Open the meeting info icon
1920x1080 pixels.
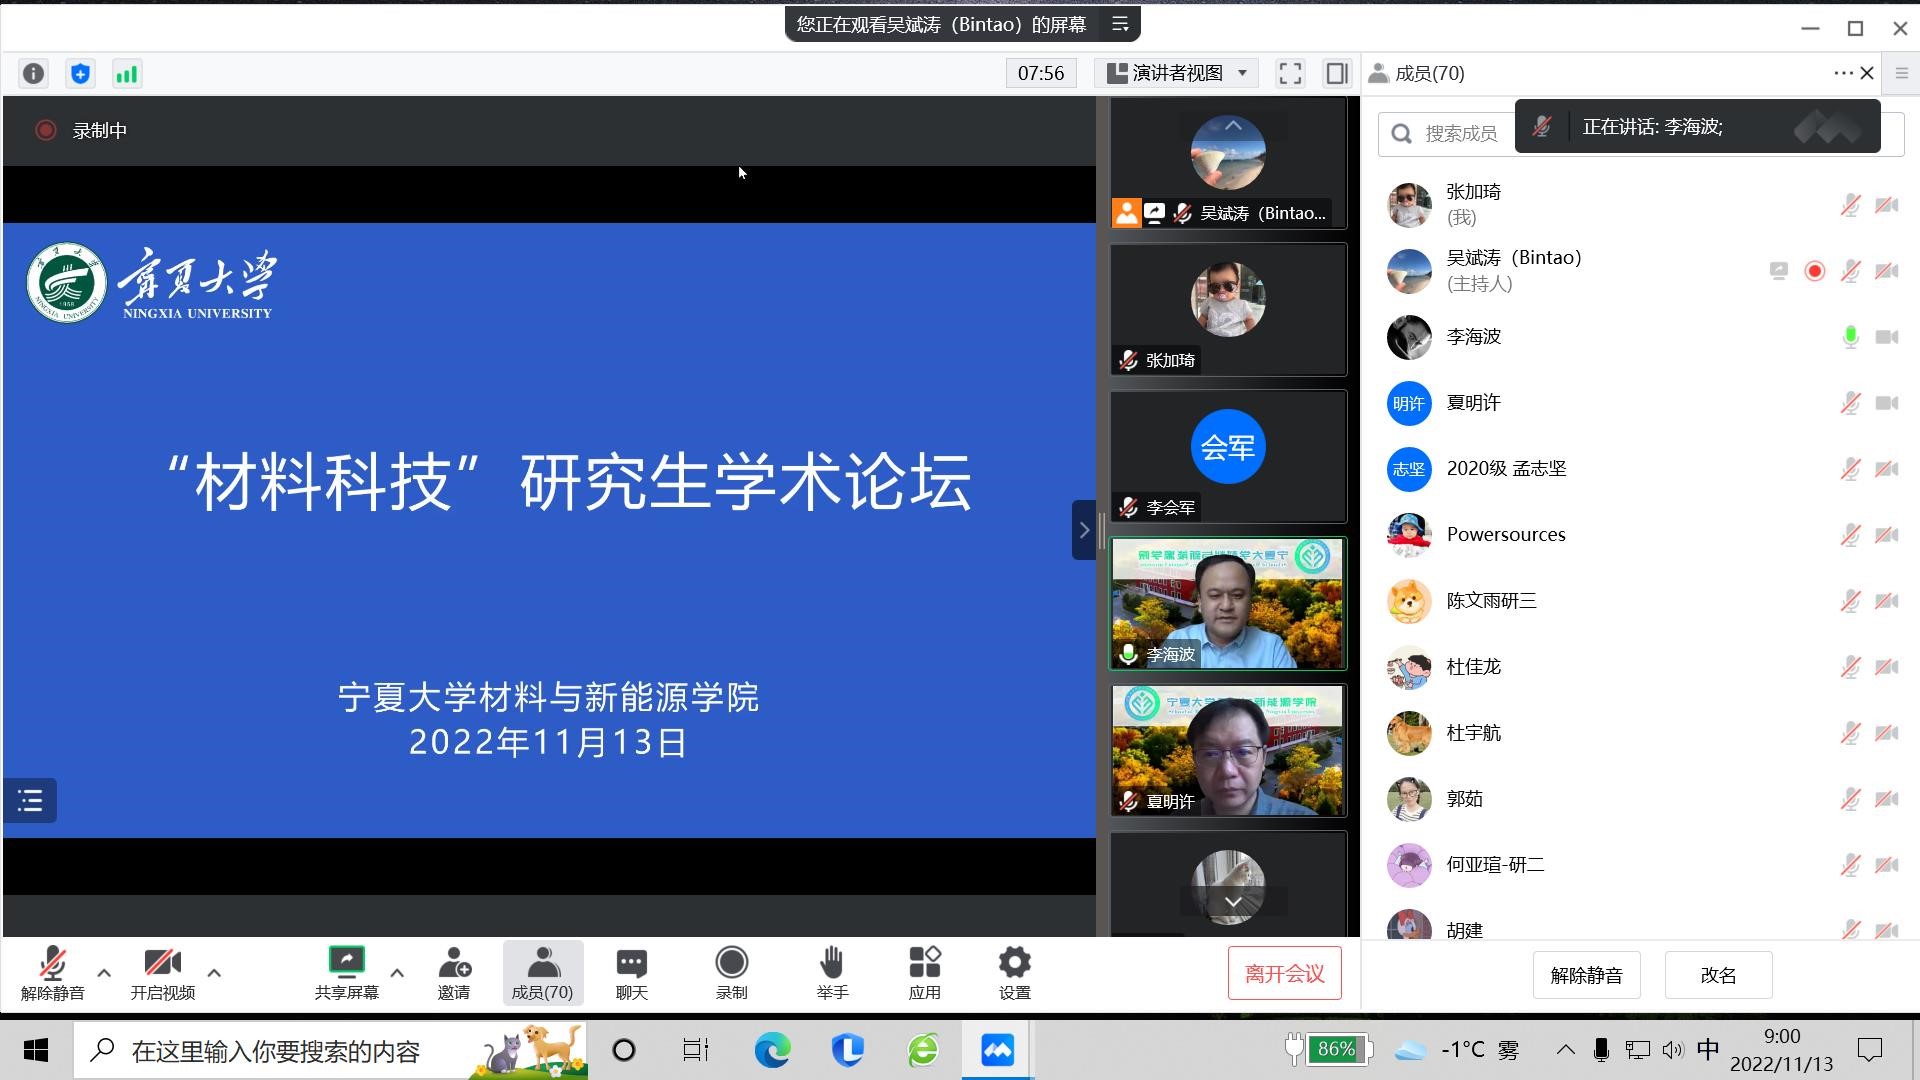point(33,73)
